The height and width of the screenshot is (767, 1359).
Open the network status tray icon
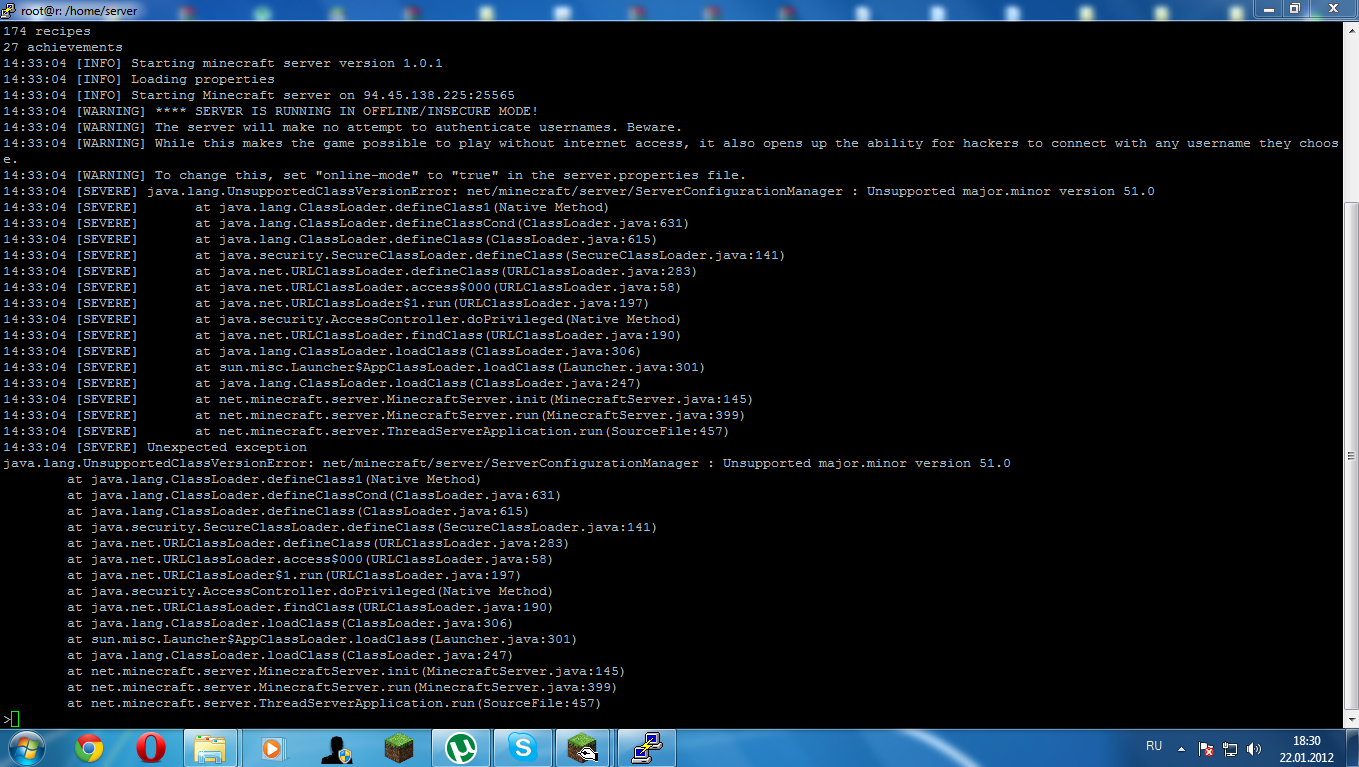pyautogui.click(x=1230, y=749)
